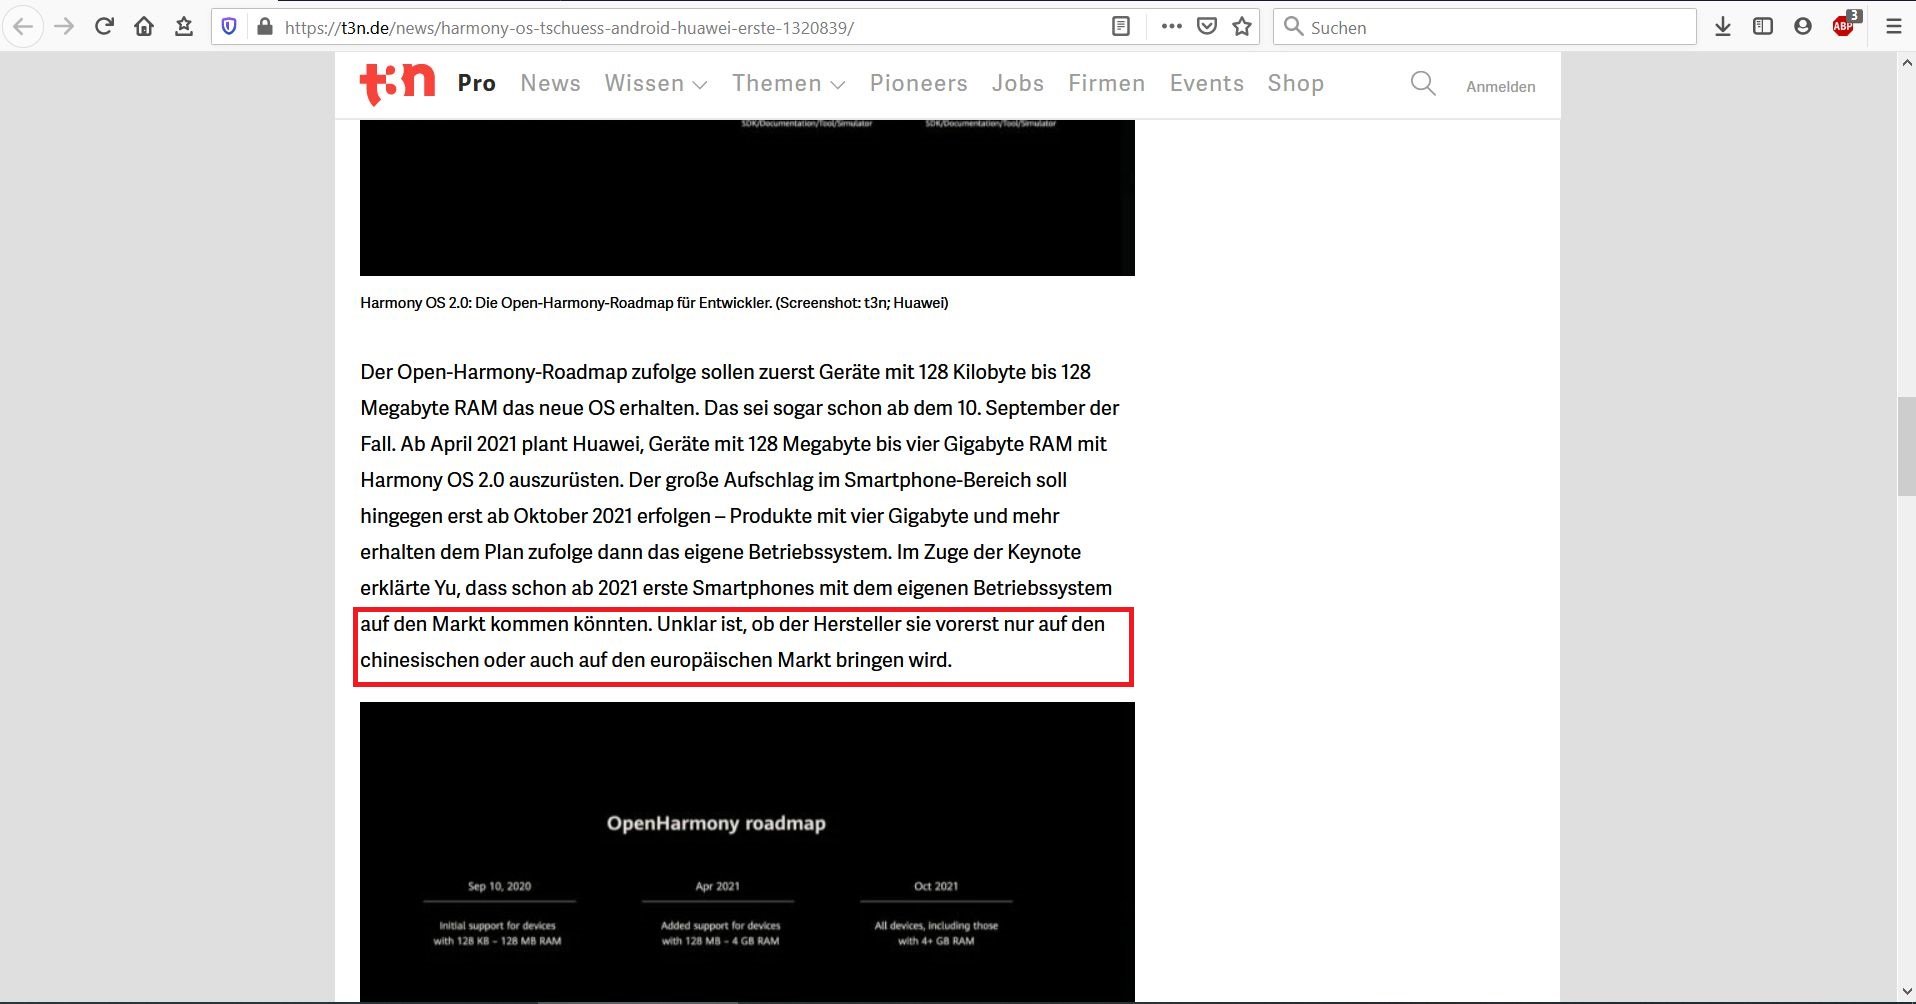Image resolution: width=1916 pixels, height=1004 pixels.
Task: Open the tracking protection shield
Action: click(x=229, y=27)
